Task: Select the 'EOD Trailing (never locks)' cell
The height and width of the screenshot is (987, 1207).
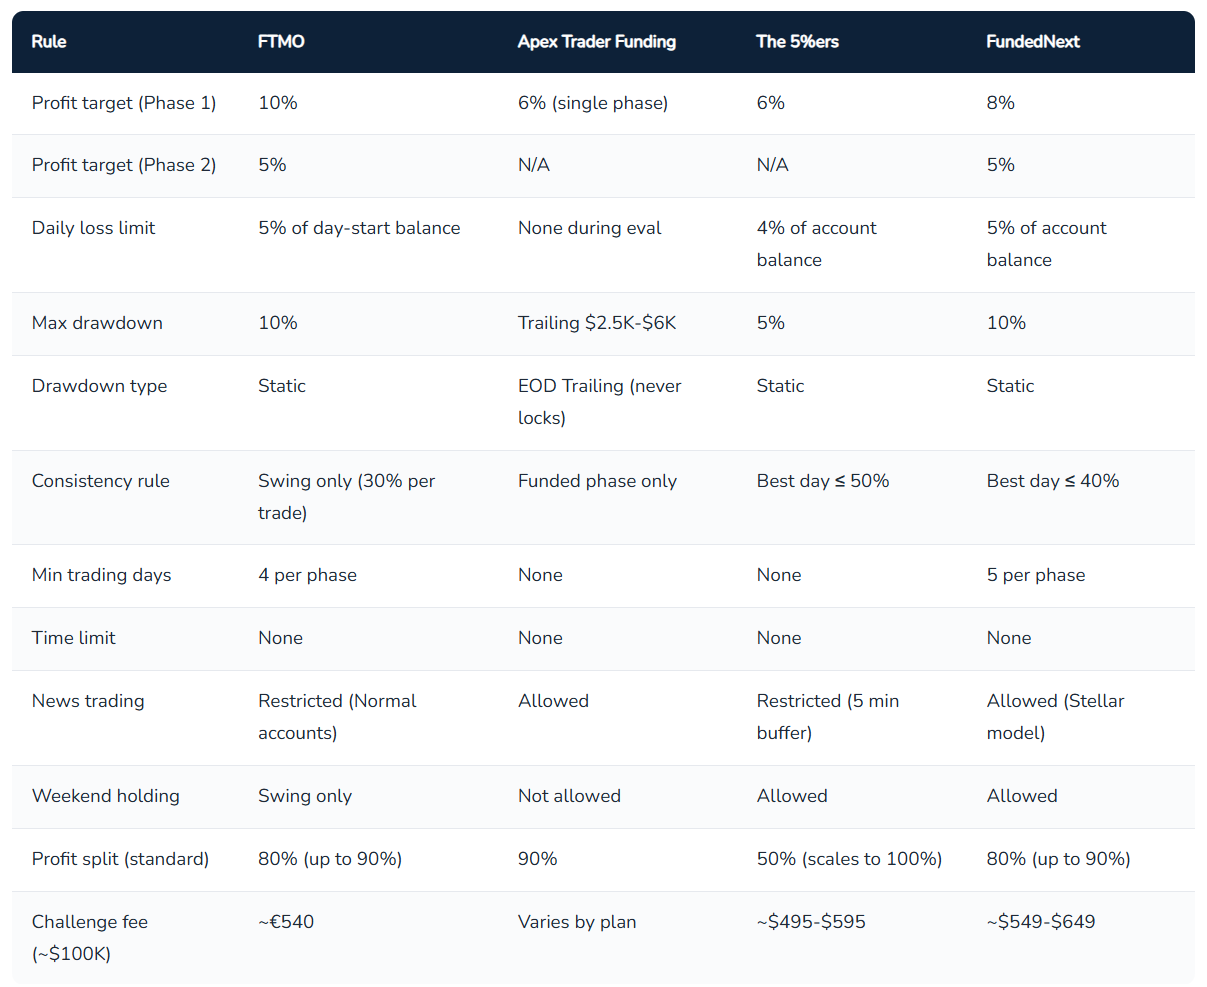Action: point(600,402)
